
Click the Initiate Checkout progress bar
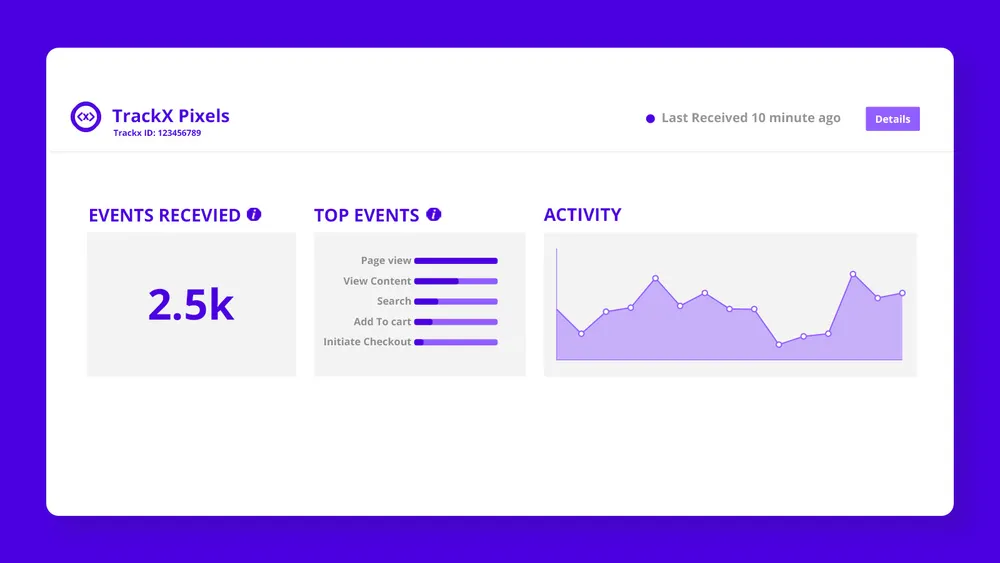coord(456,342)
